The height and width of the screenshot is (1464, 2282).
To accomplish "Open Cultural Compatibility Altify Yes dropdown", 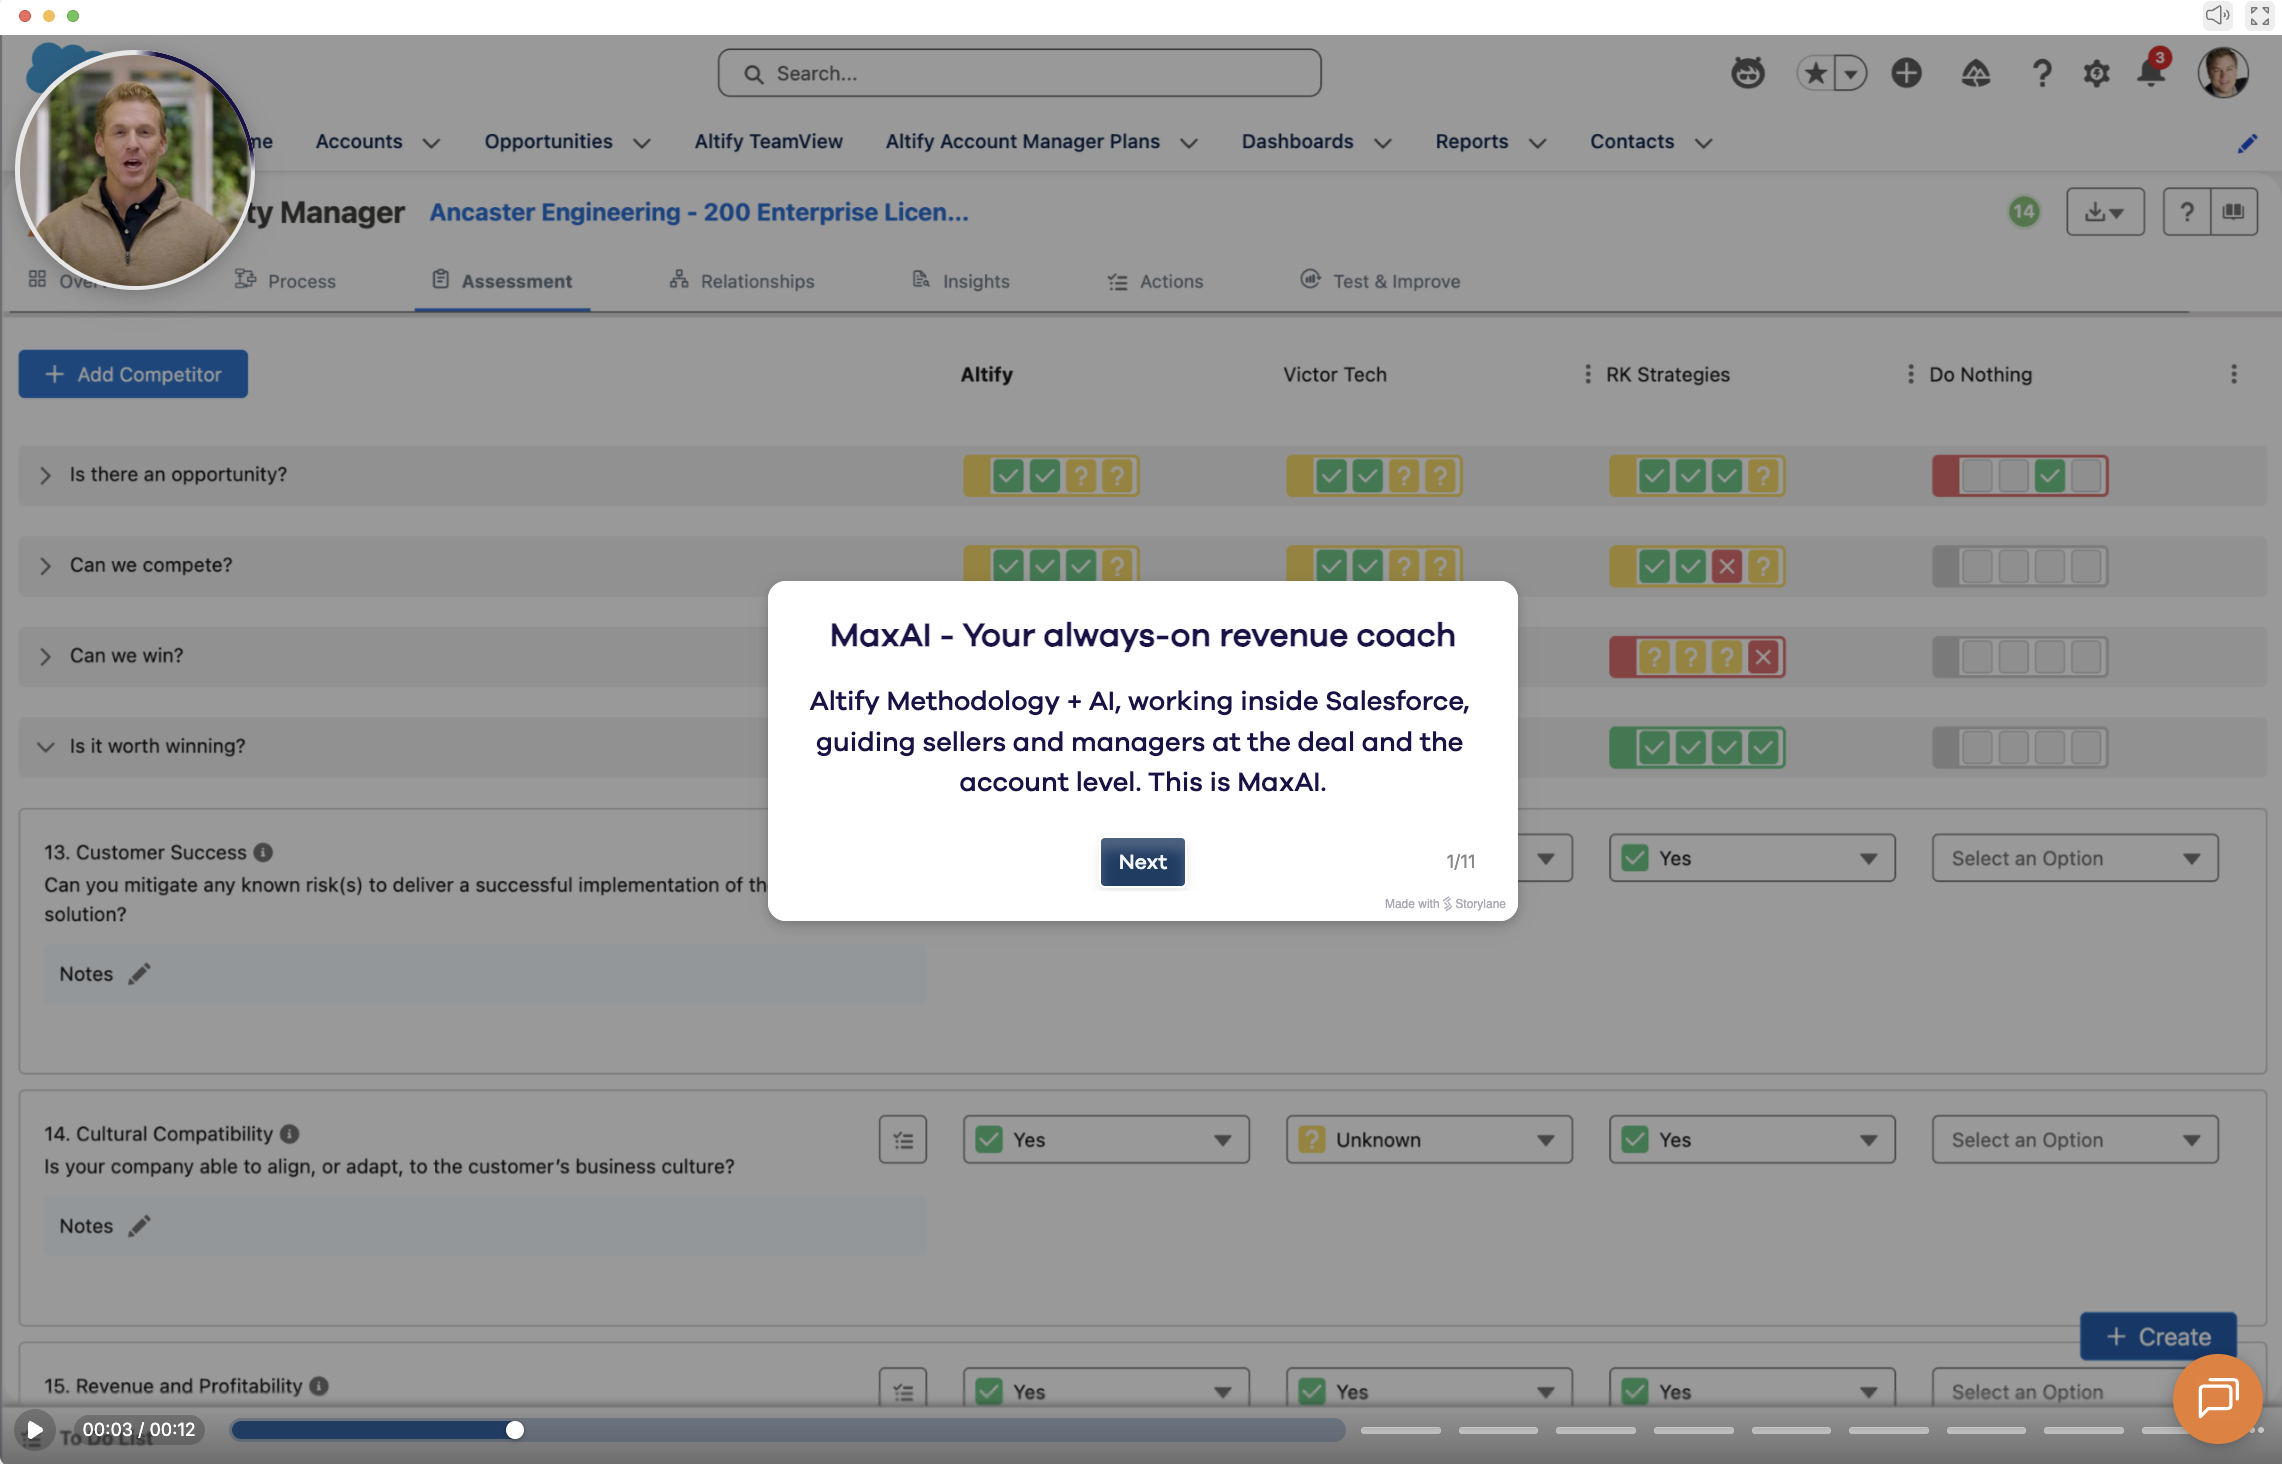I will (1106, 1140).
